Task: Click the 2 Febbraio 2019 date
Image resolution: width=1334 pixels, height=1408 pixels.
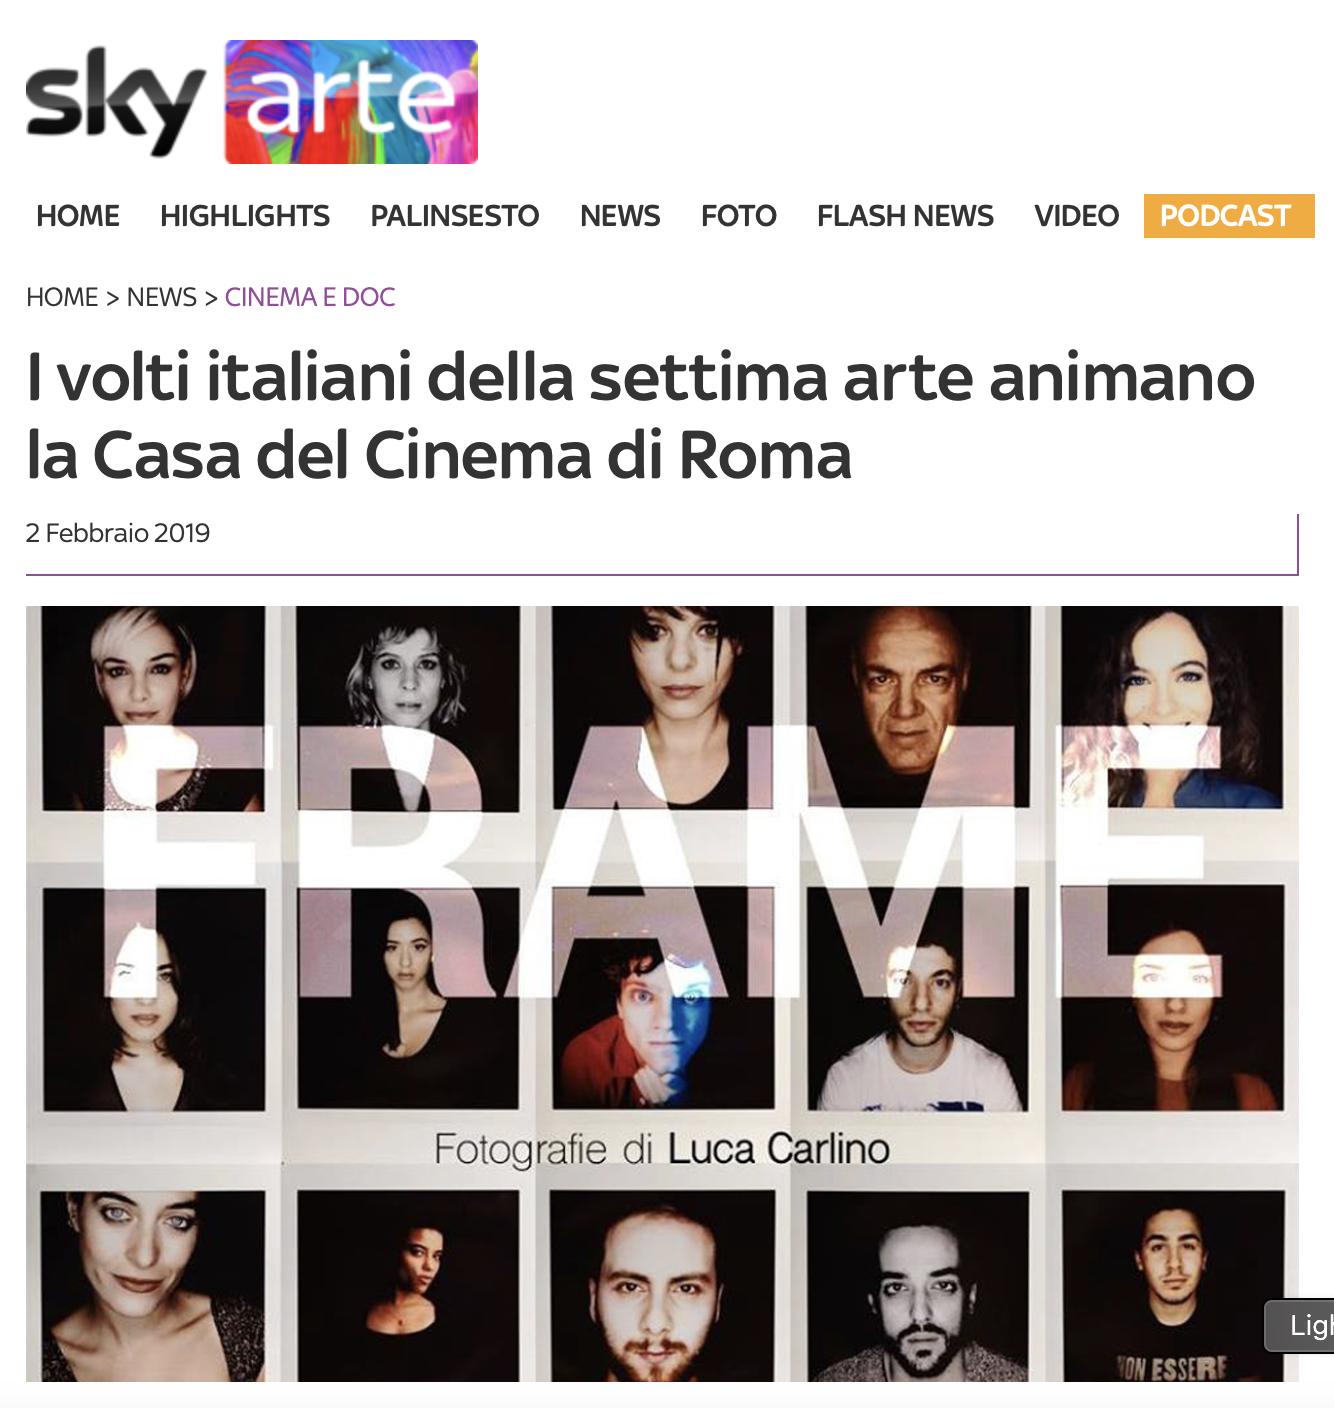Action: (118, 533)
